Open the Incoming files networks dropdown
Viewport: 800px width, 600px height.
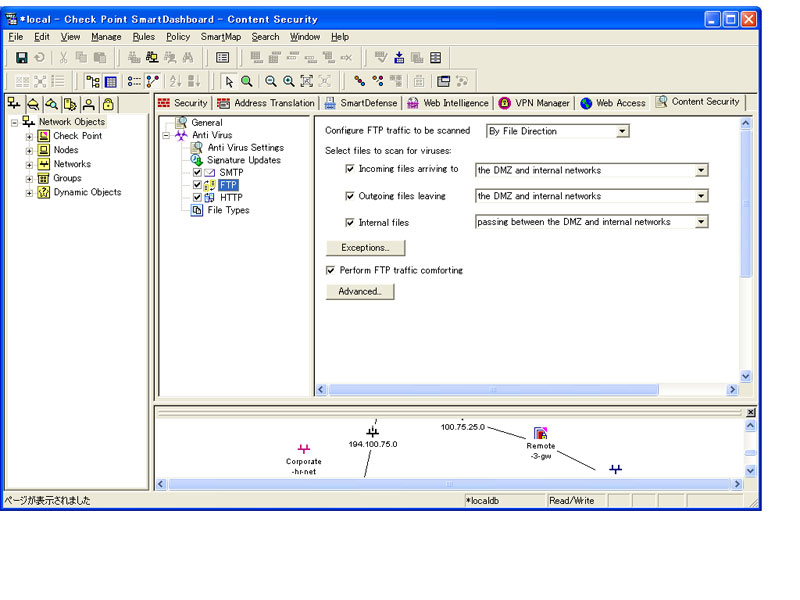(x=702, y=170)
